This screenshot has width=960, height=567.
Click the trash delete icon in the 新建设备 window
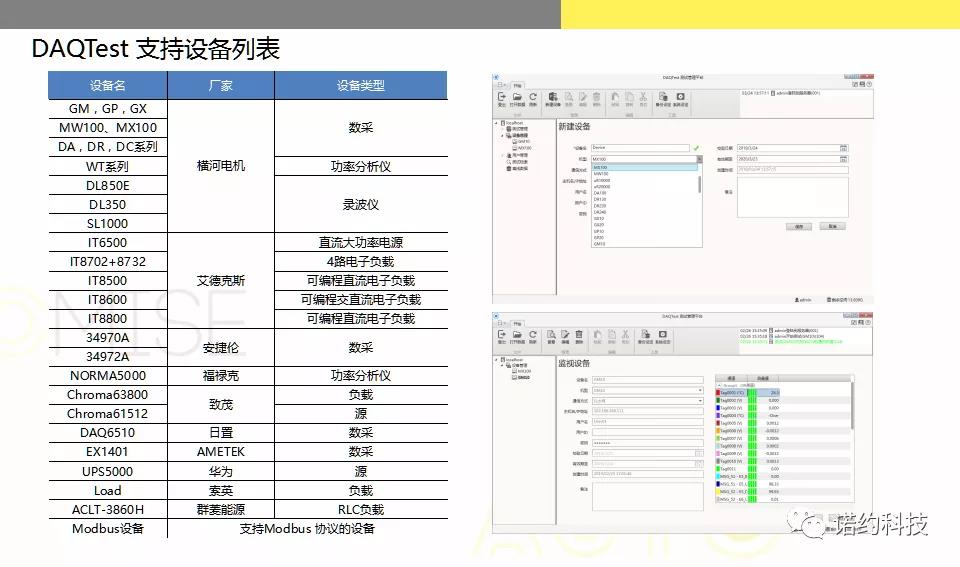(x=596, y=97)
